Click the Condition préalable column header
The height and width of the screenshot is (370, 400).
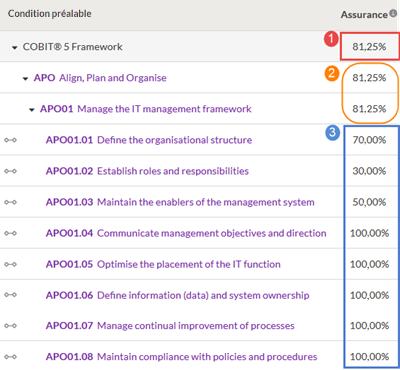[50, 14]
